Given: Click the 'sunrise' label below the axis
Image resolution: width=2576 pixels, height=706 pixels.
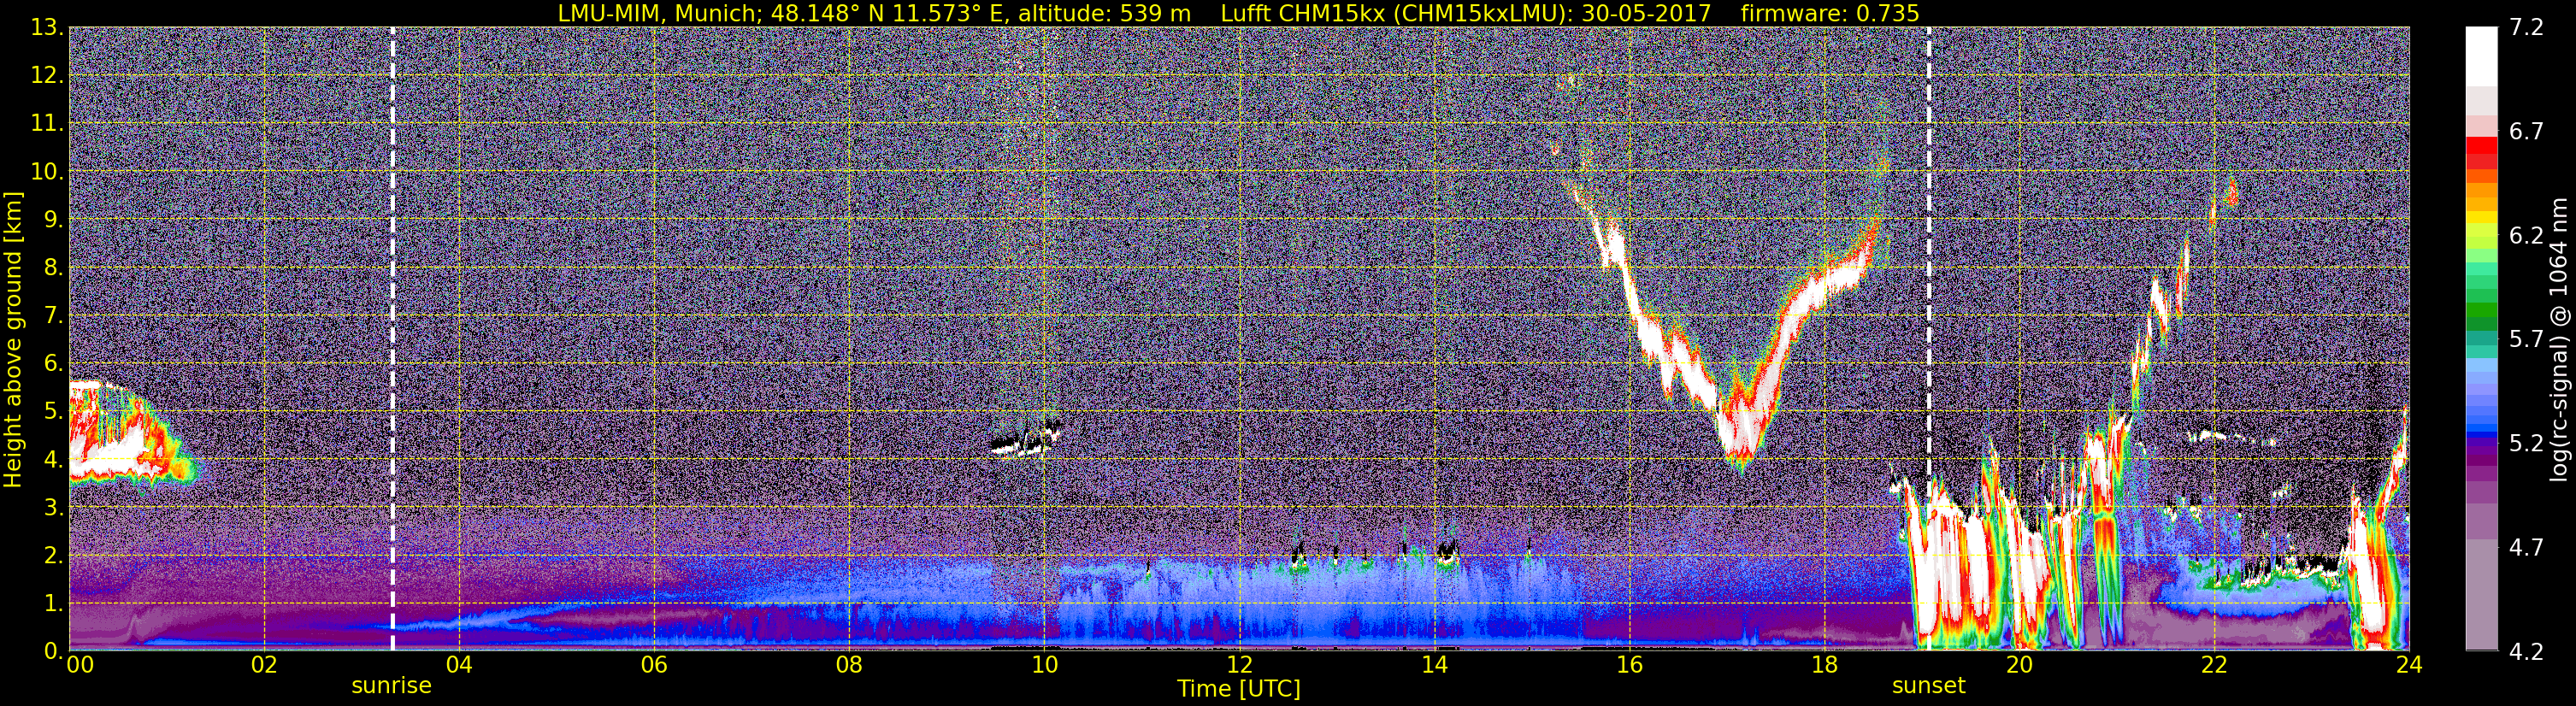Looking at the screenshot, I should pyautogui.click(x=391, y=686).
